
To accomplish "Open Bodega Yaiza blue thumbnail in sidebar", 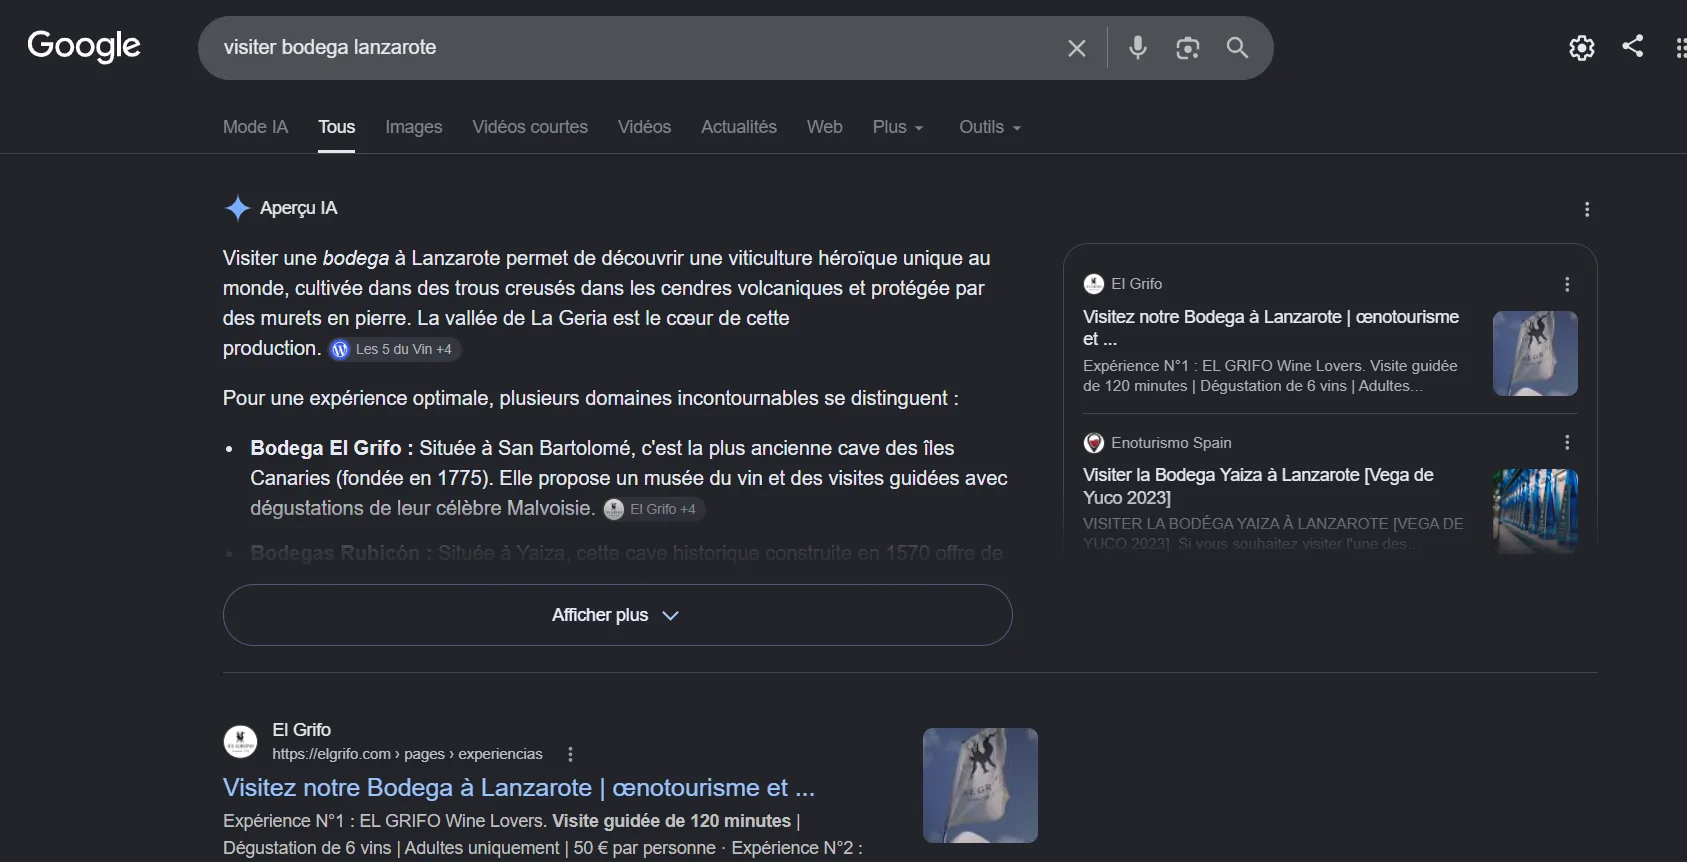I will (1535, 511).
